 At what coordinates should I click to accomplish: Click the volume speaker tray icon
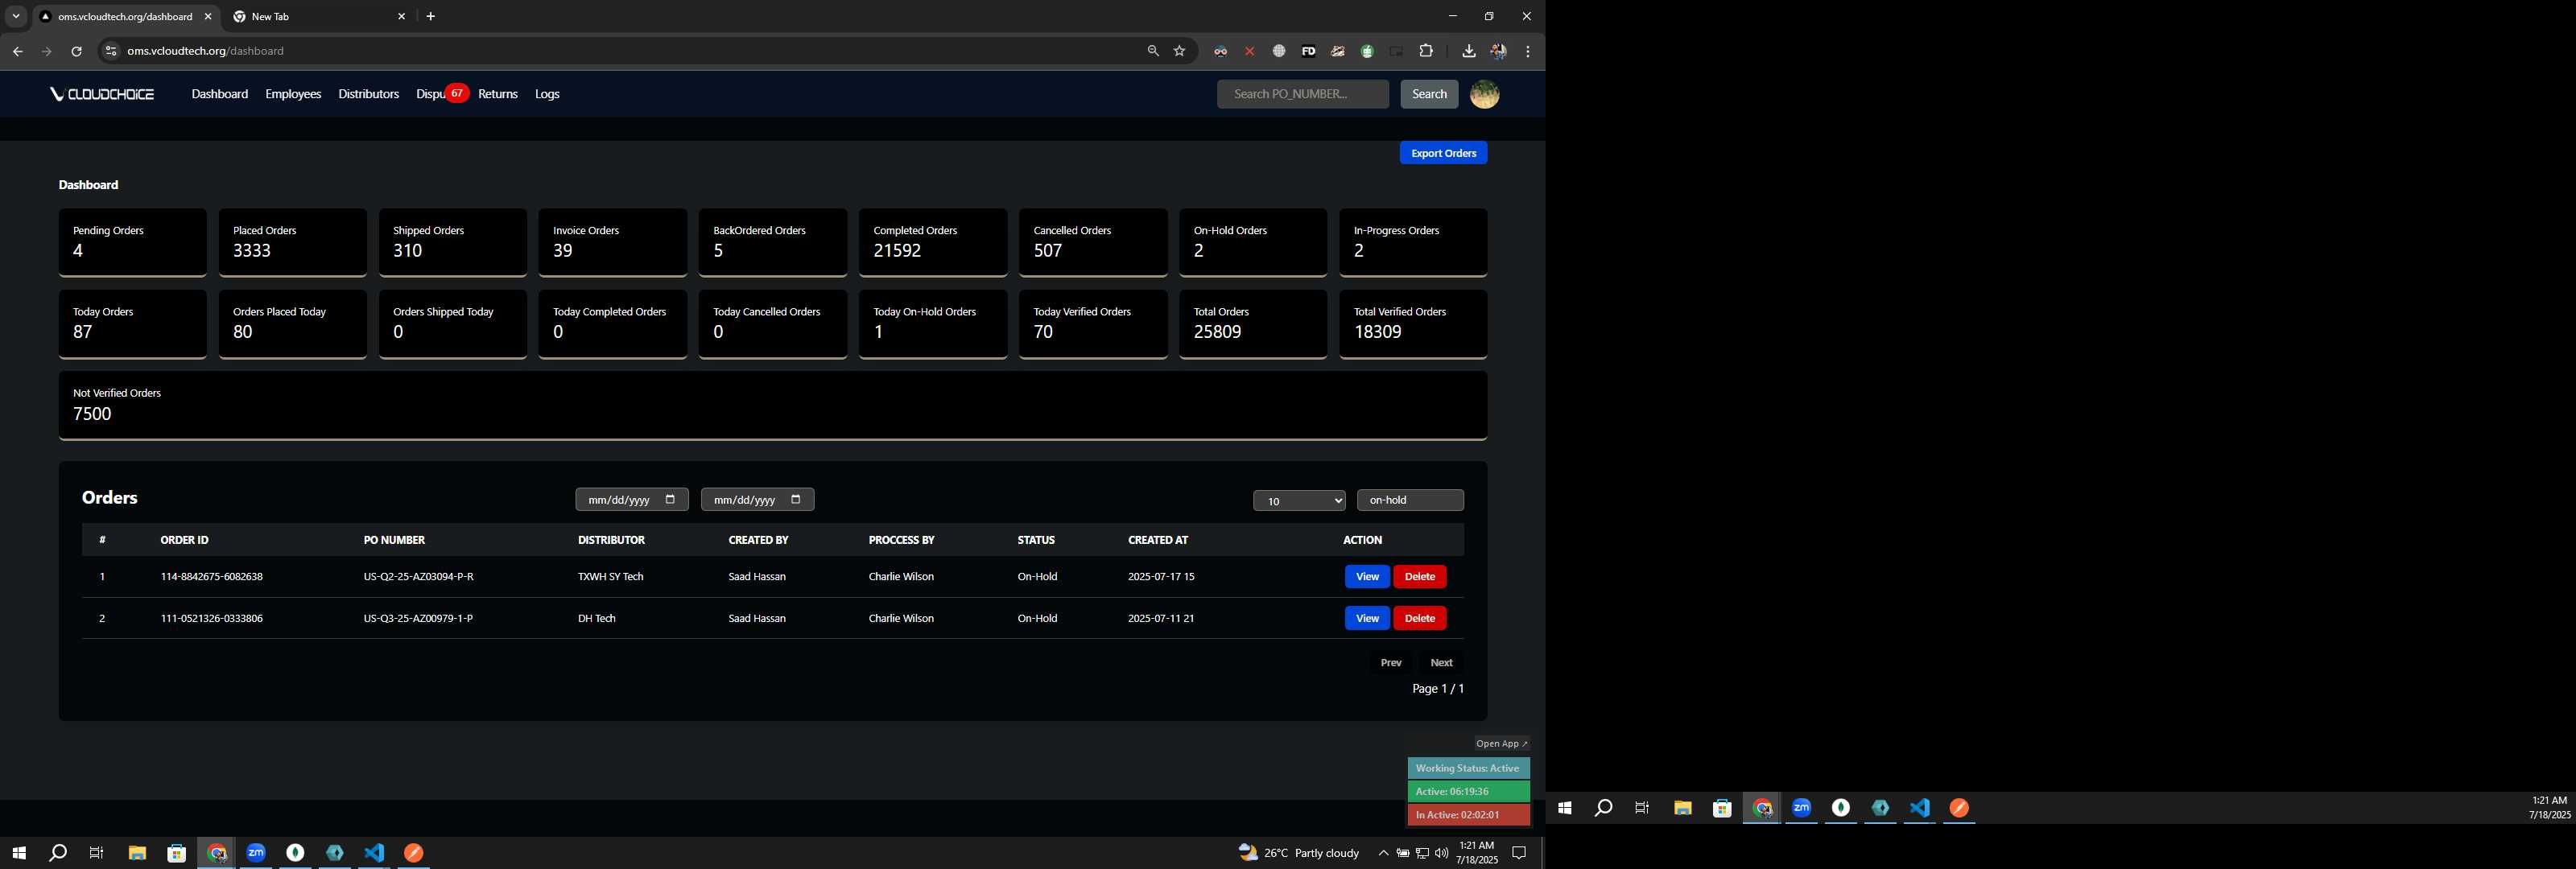pyautogui.click(x=1441, y=853)
